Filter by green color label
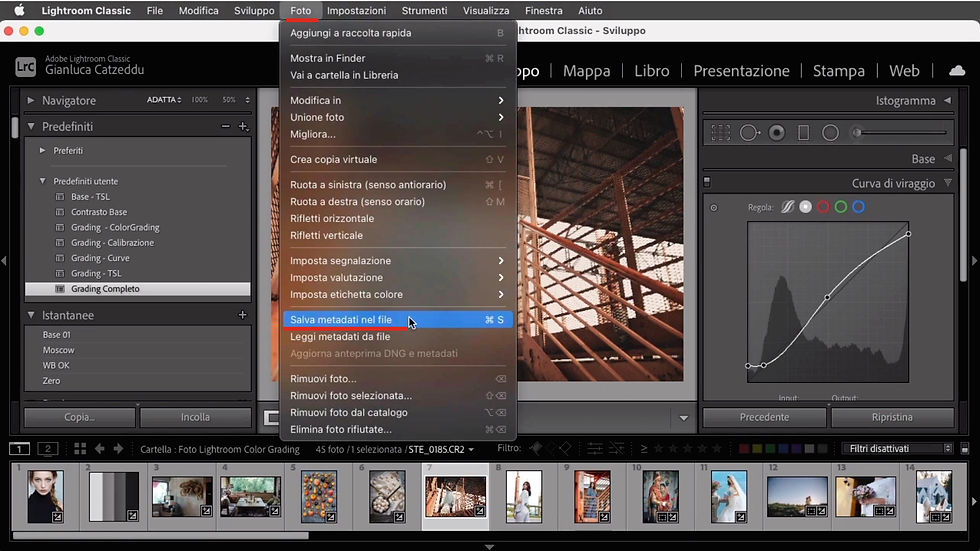Image resolution: width=980 pixels, height=551 pixels. point(770,449)
